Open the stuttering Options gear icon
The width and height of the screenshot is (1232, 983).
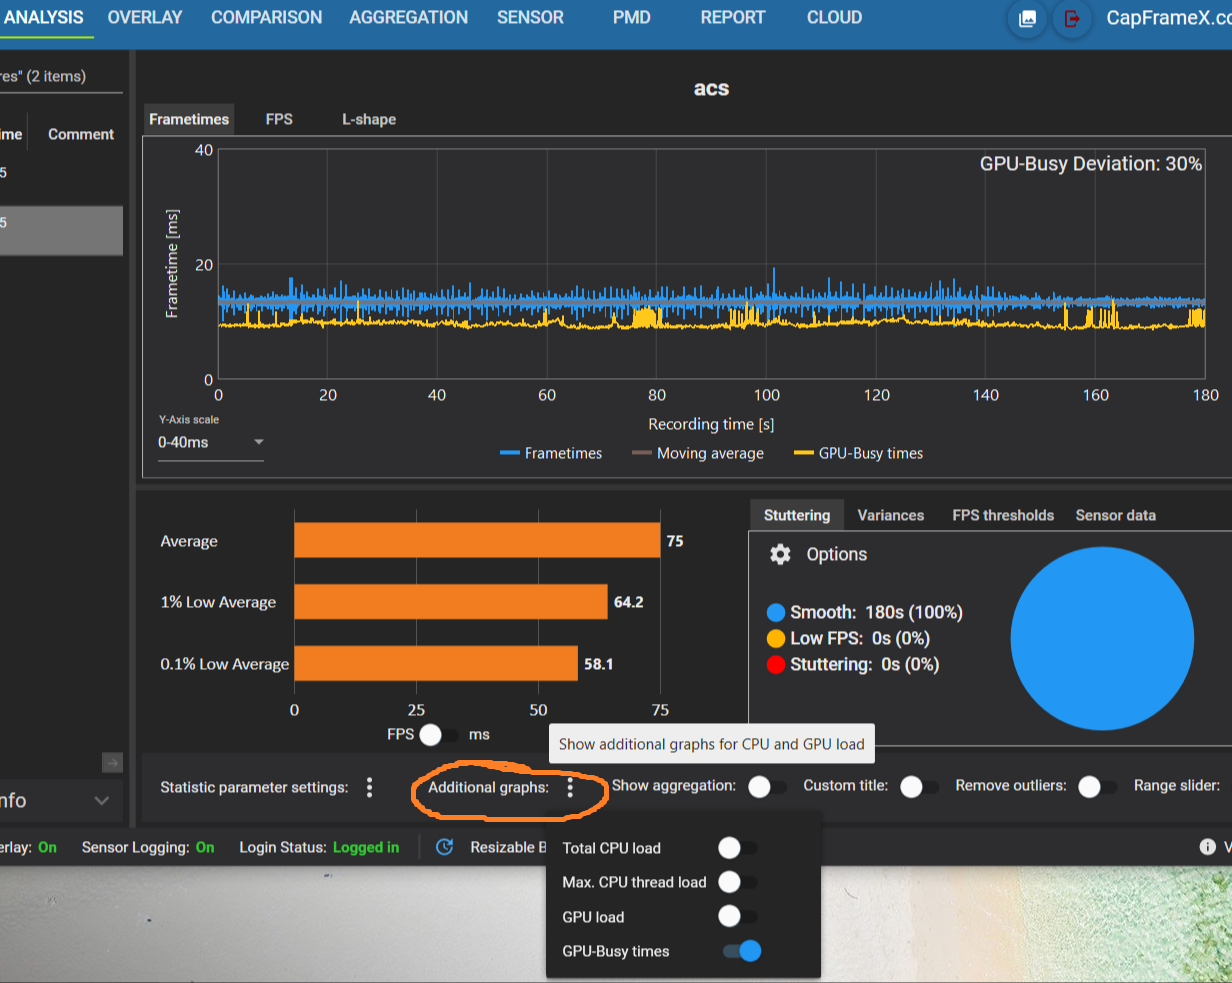coord(780,554)
